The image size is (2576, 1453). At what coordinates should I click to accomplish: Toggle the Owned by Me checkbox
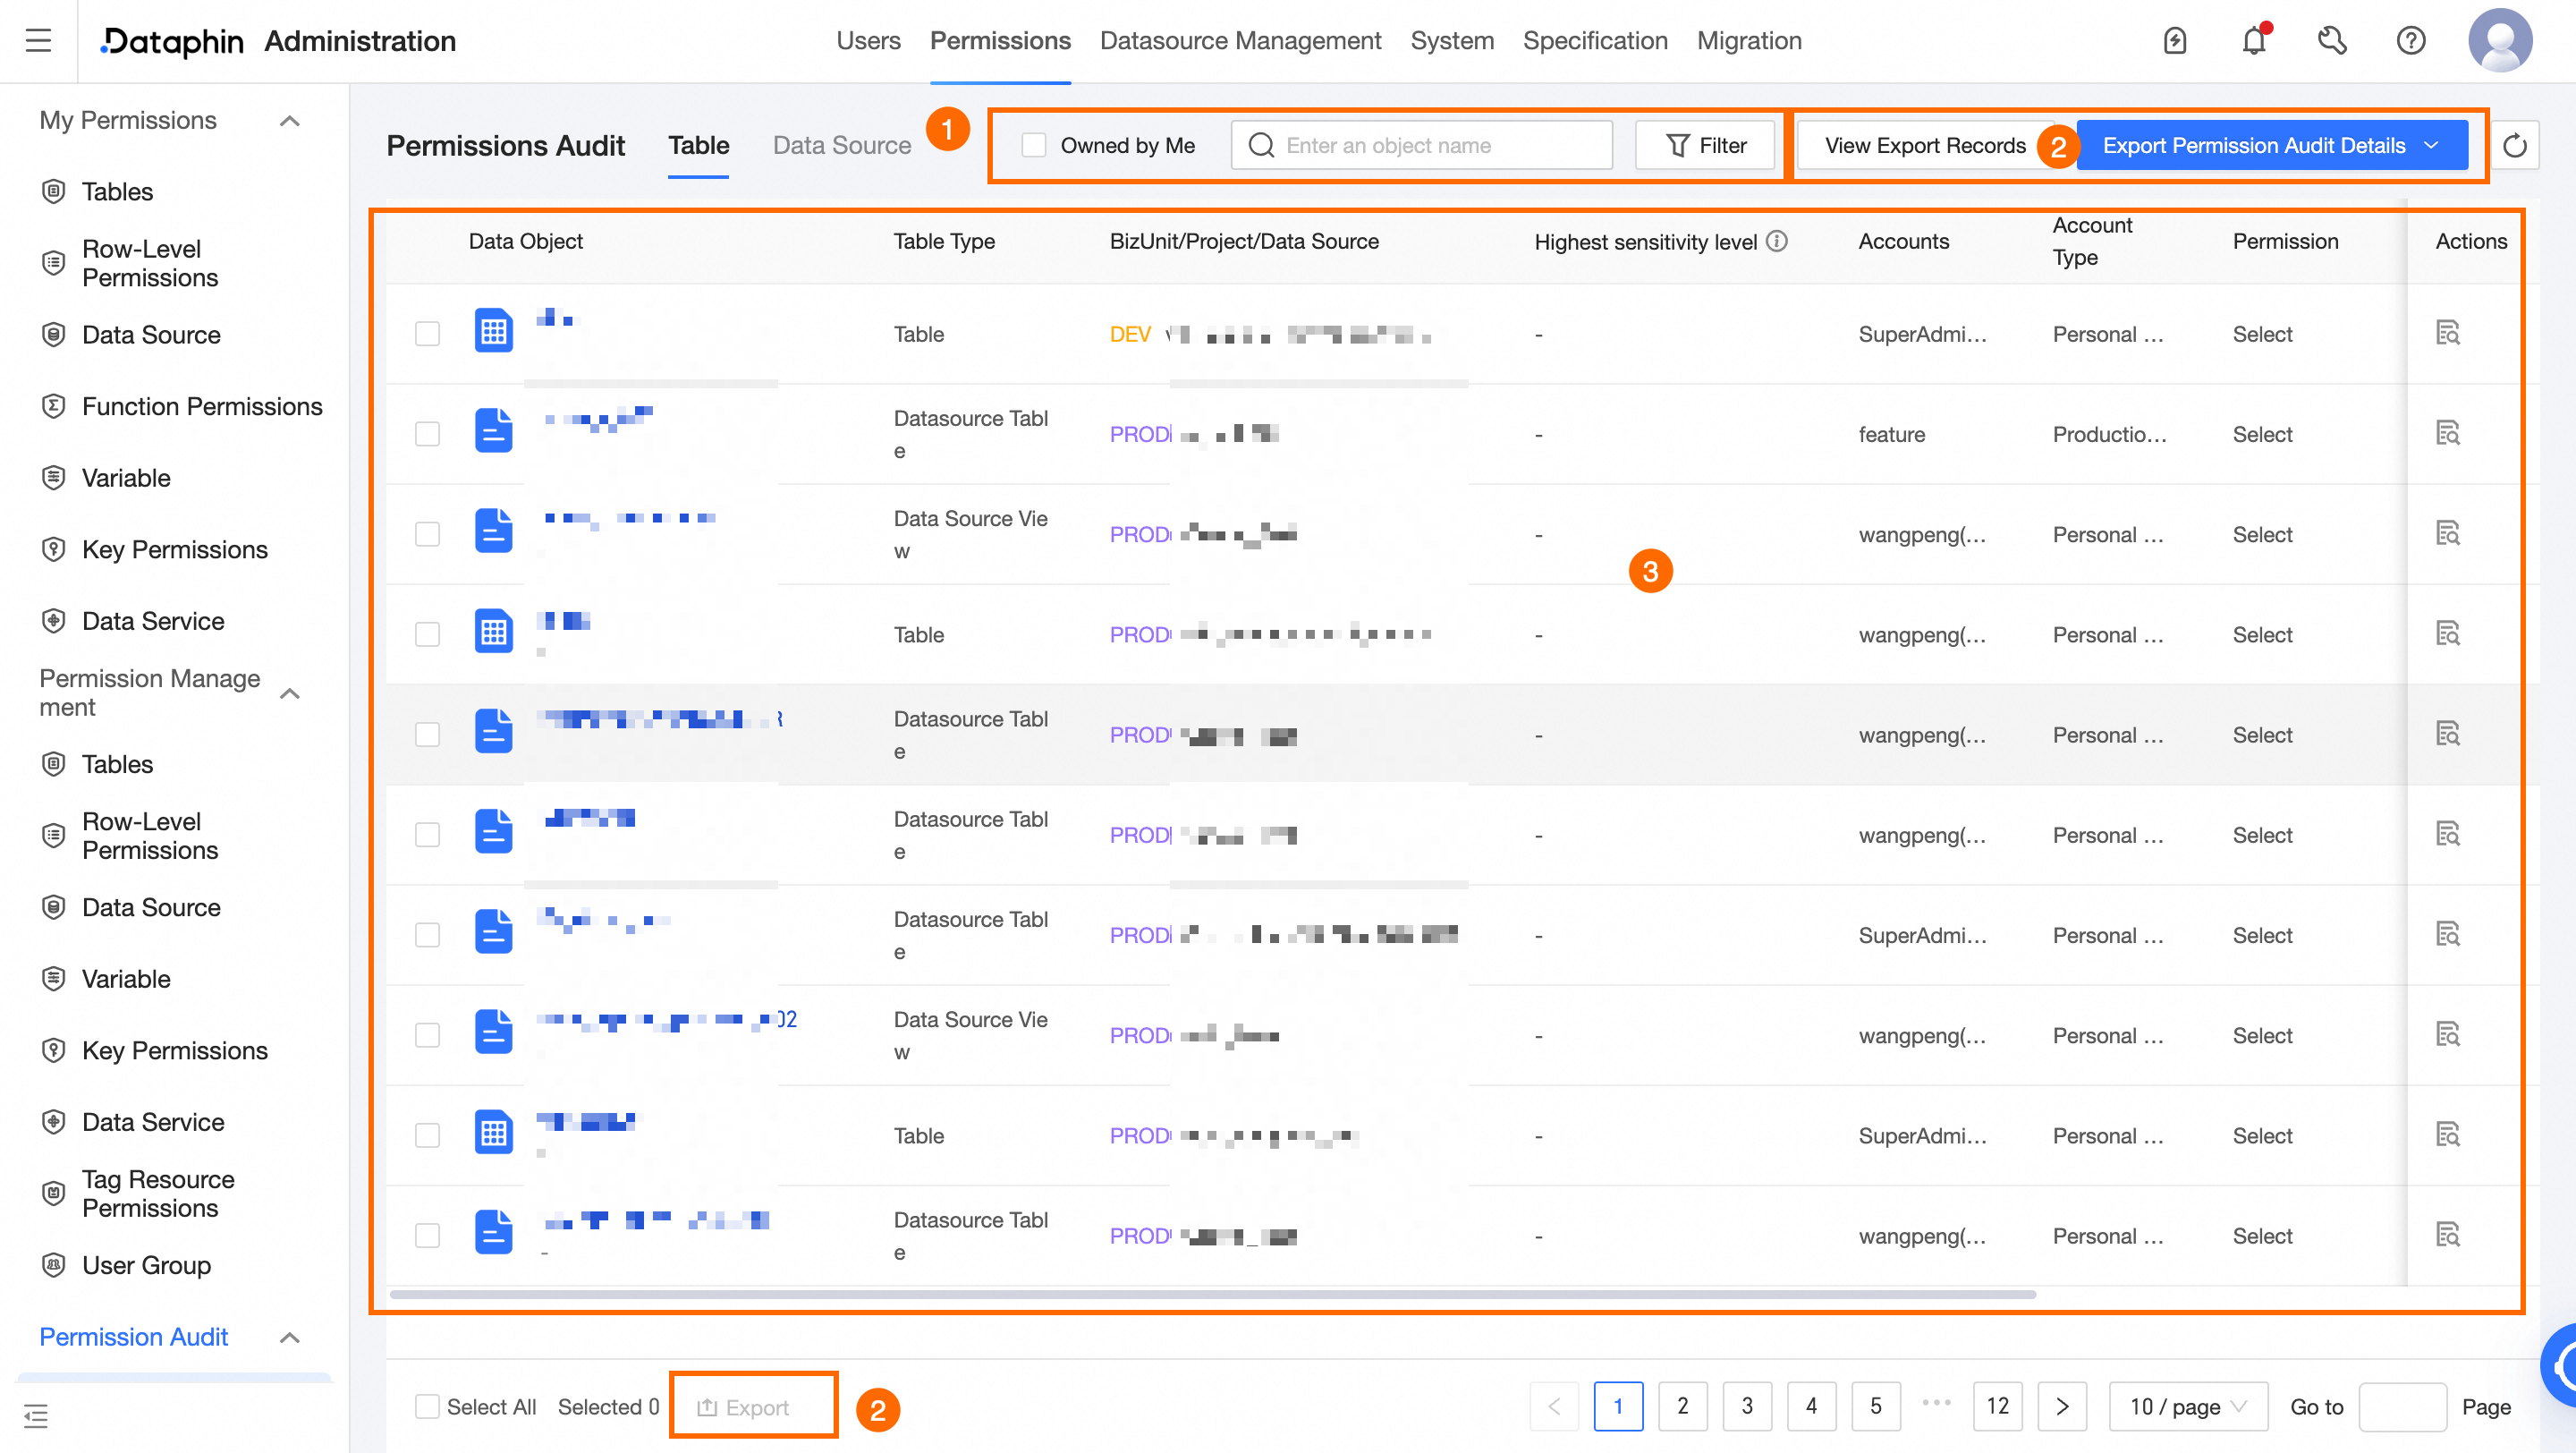pyautogui.click(x=1033, y=146)
